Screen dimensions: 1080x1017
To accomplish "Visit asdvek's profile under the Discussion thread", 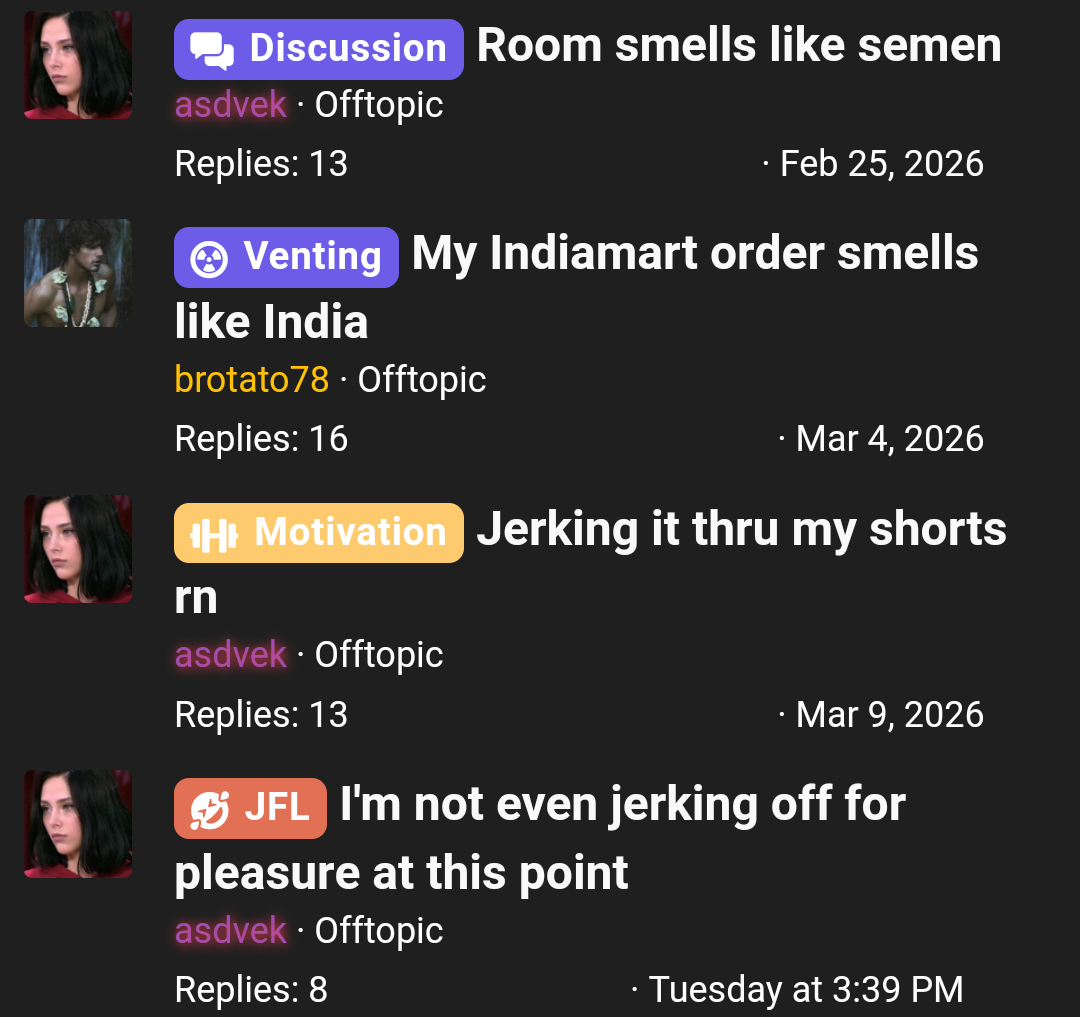I will tap(231, 105).
